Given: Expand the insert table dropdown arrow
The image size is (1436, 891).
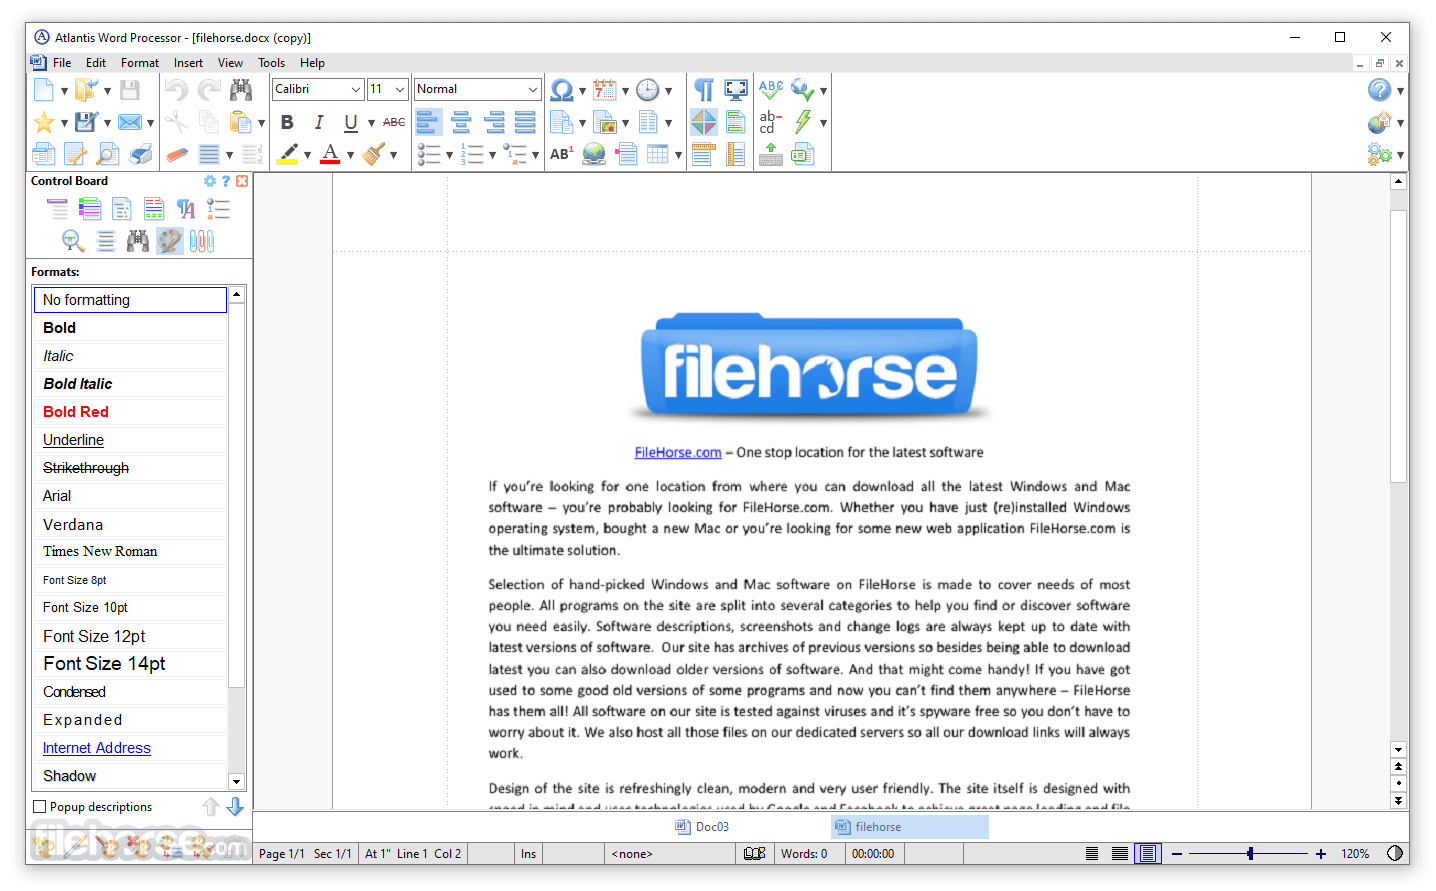Looking at the screenshot, I should click(x=678, y=155).
